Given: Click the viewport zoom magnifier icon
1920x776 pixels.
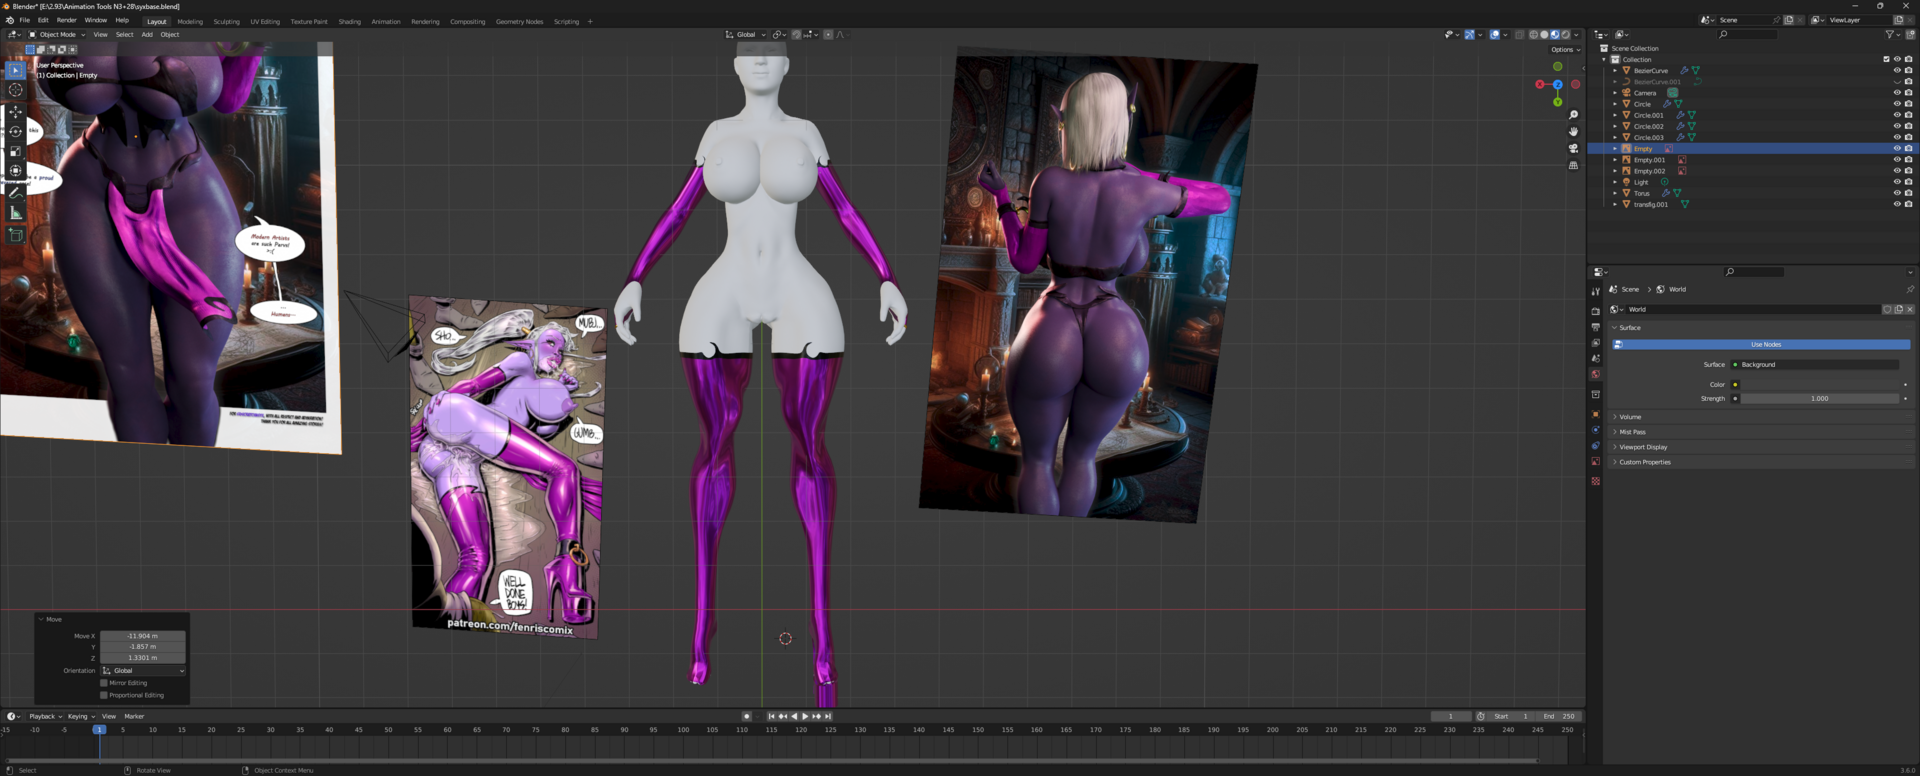Looking at the screenshot, I should pos(1573,115).
